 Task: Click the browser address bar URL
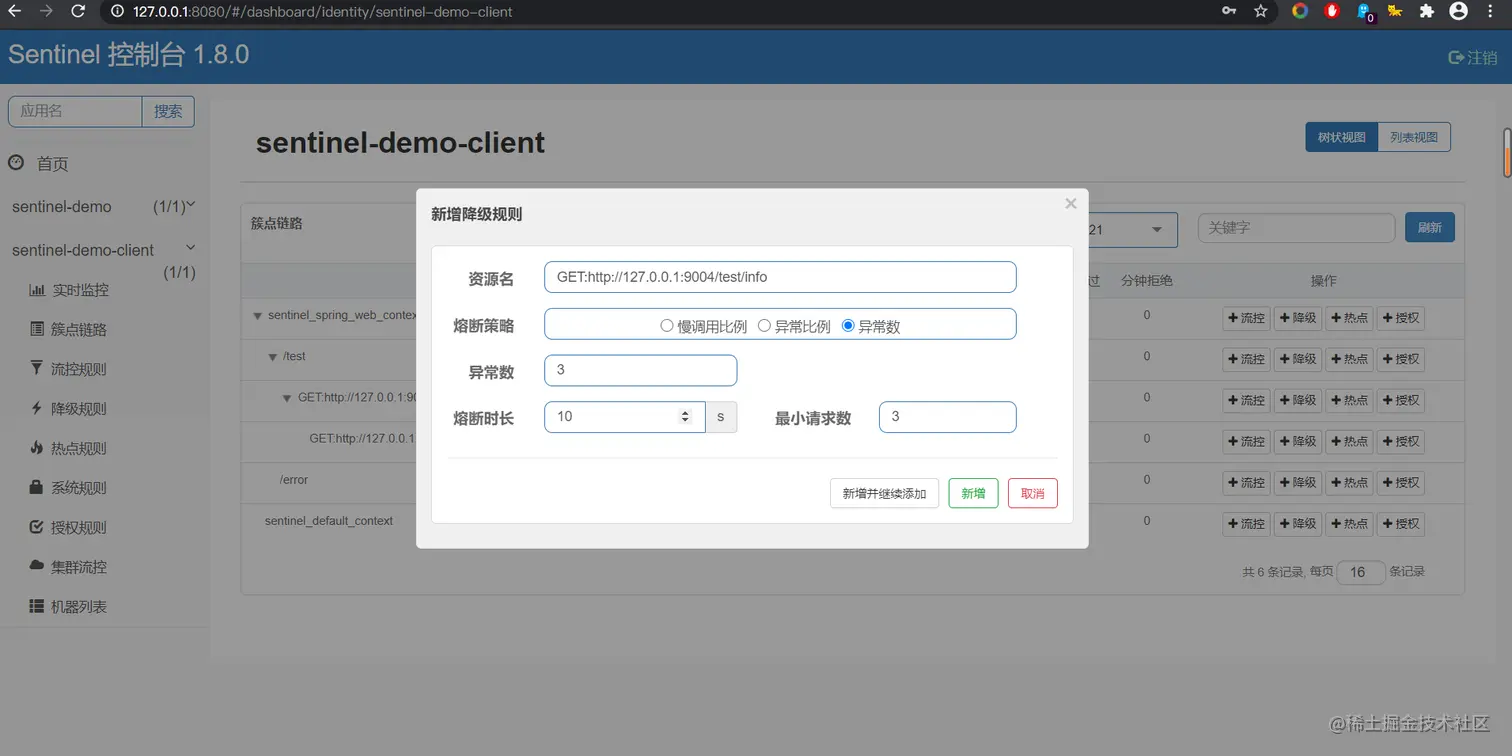pyautogui.click(x=322, y=12)
